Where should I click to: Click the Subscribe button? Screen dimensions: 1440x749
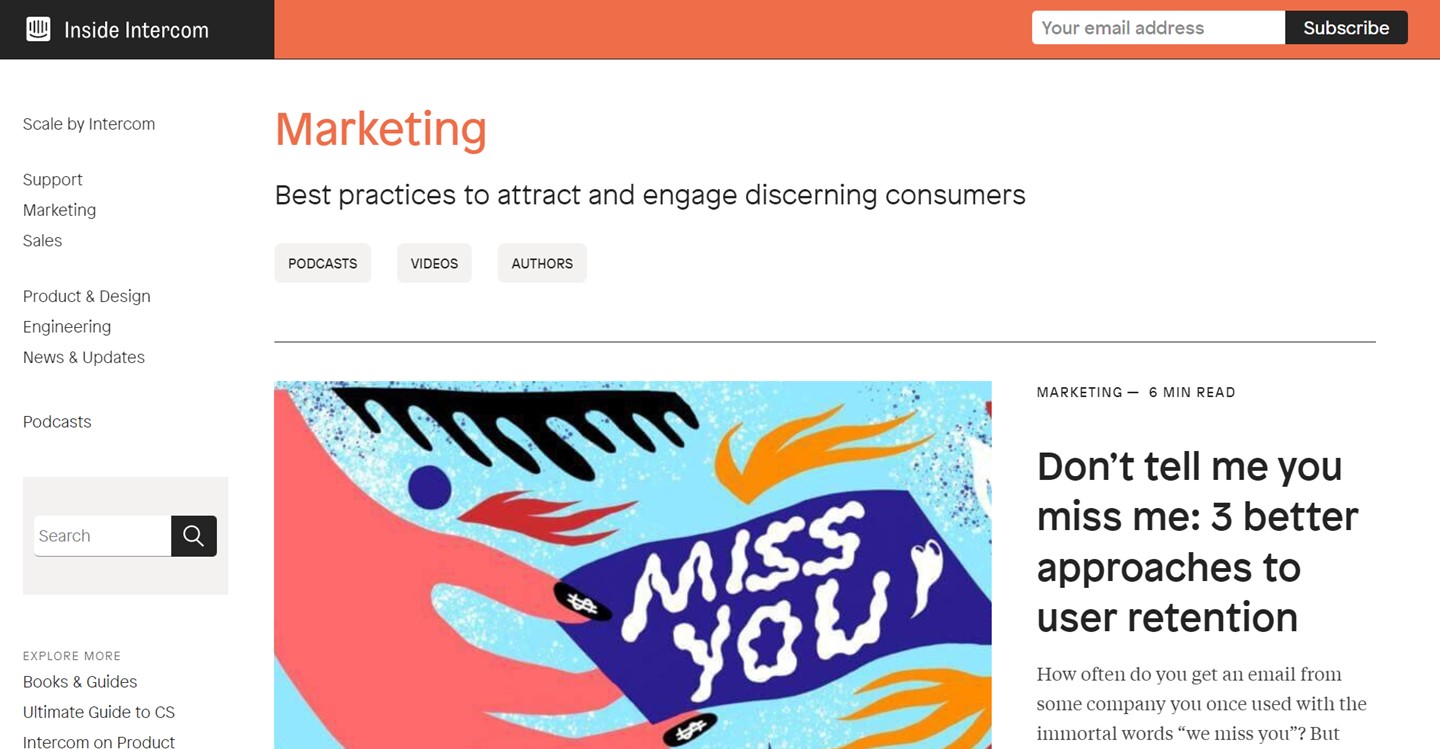click(1346, 28)
